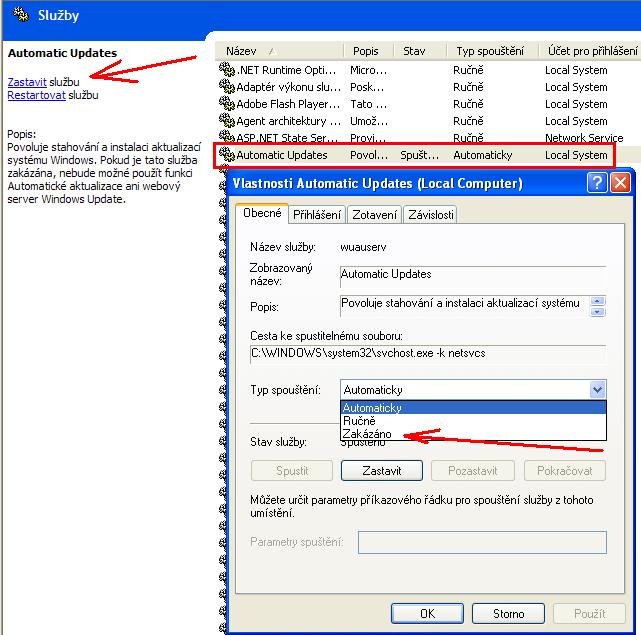Viewport: 641px width, 635px height.
Task: Click the Cesta ke spustitelnému souboru path field
Action: [428, 354]
